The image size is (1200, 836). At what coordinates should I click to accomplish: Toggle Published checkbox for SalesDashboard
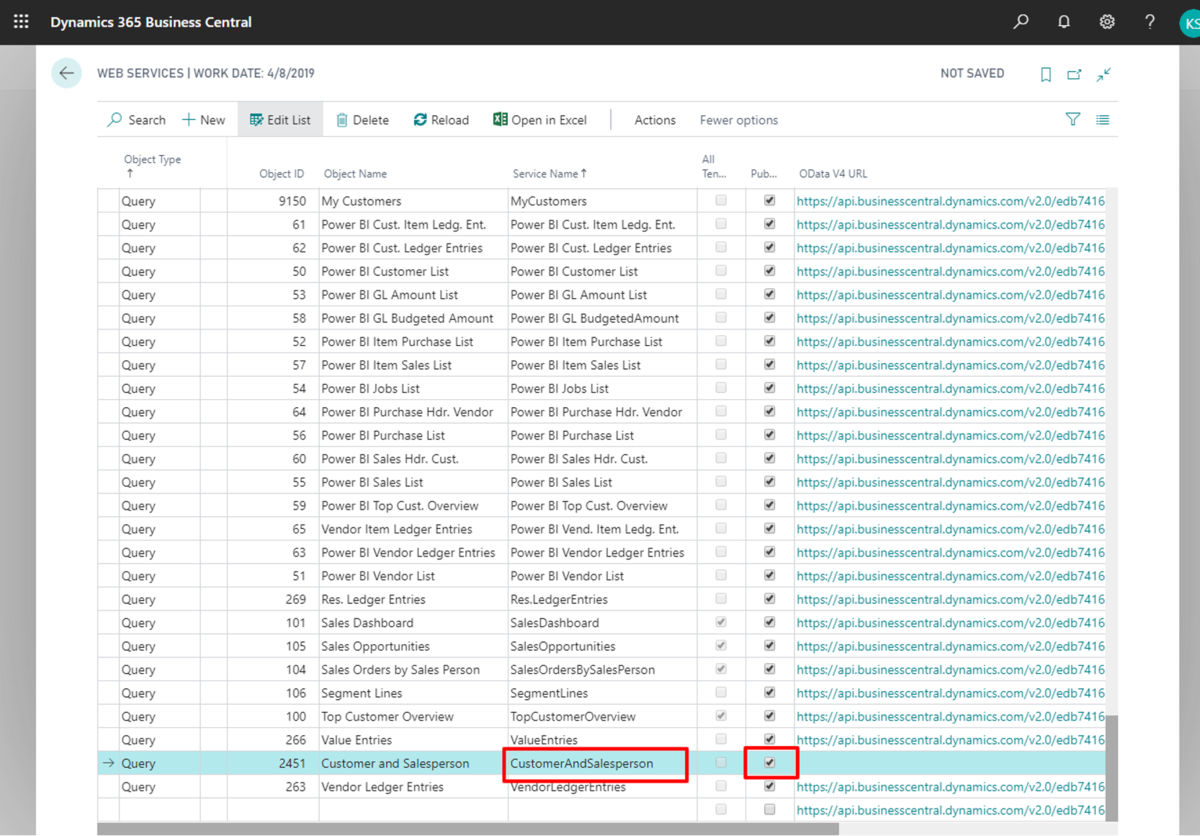(770, 622)
